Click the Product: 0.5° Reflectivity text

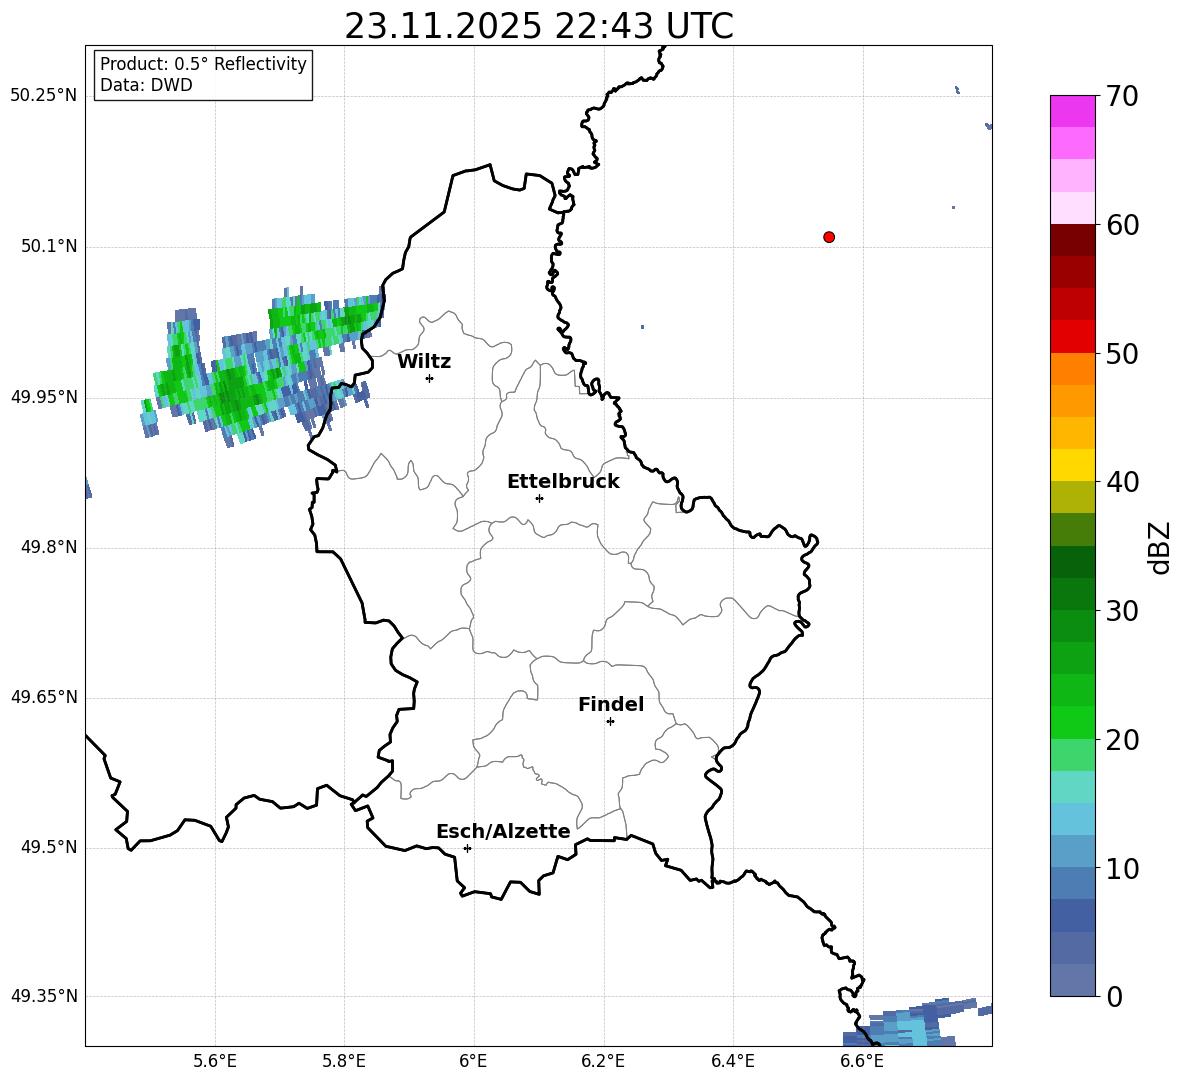tap(203, 64)
